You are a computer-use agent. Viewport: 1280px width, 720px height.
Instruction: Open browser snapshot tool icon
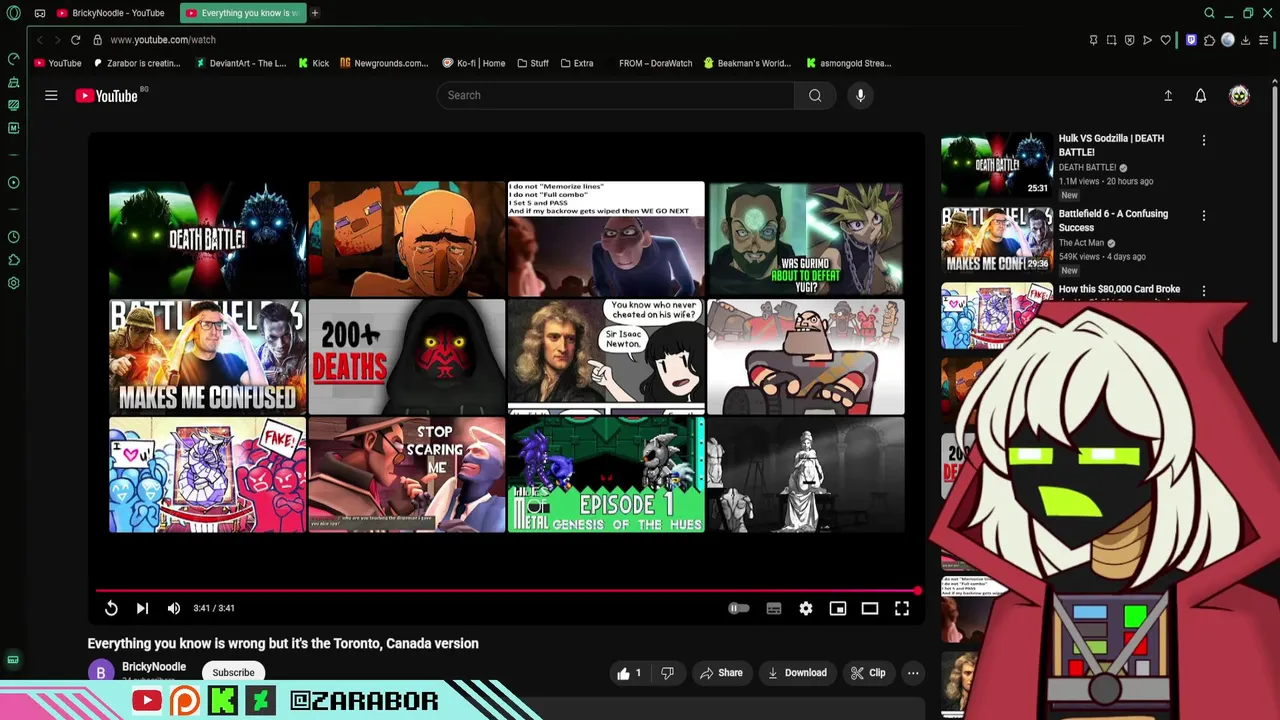(x=1111, y=40)
